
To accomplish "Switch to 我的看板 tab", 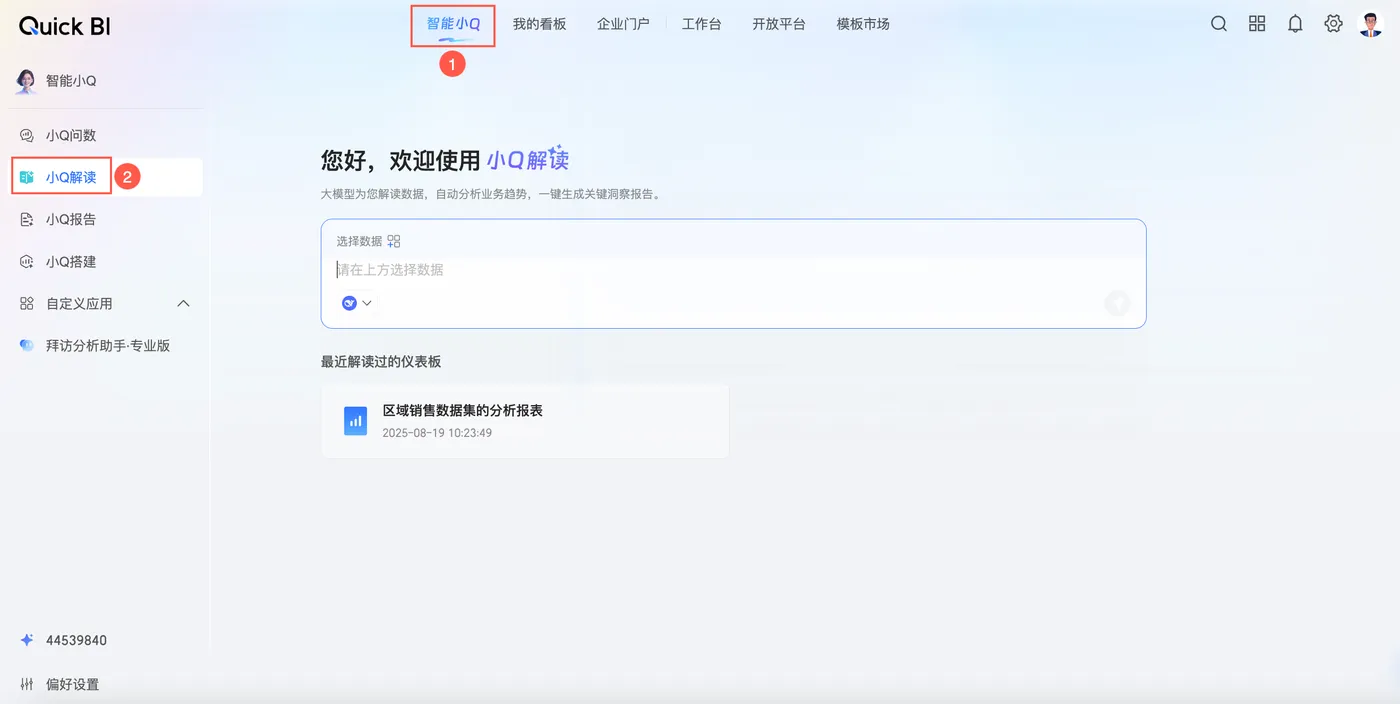I will pos(539,24).
